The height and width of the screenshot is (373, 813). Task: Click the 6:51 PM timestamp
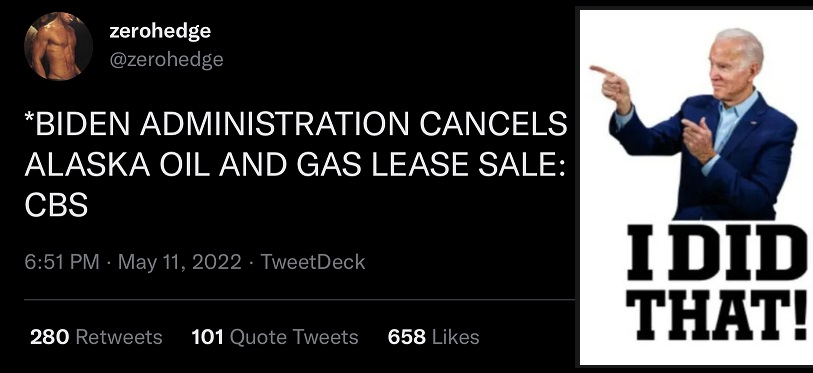62,262
